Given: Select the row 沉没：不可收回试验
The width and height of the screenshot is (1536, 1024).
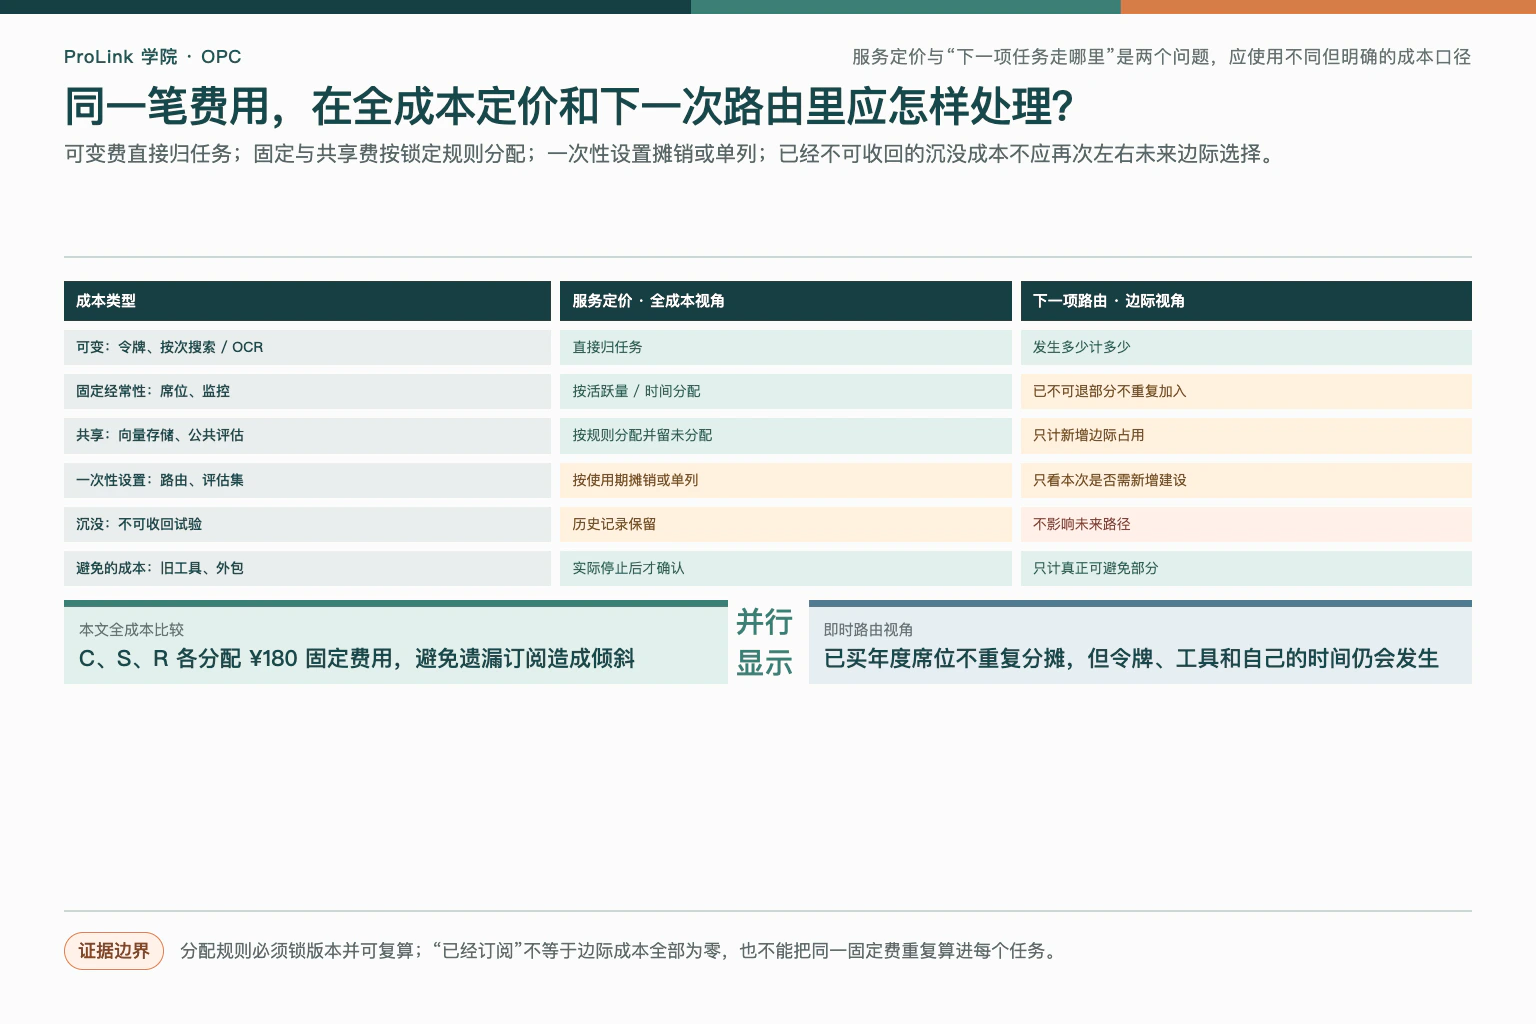Looking at the screenshot, I should pos(307,524).
